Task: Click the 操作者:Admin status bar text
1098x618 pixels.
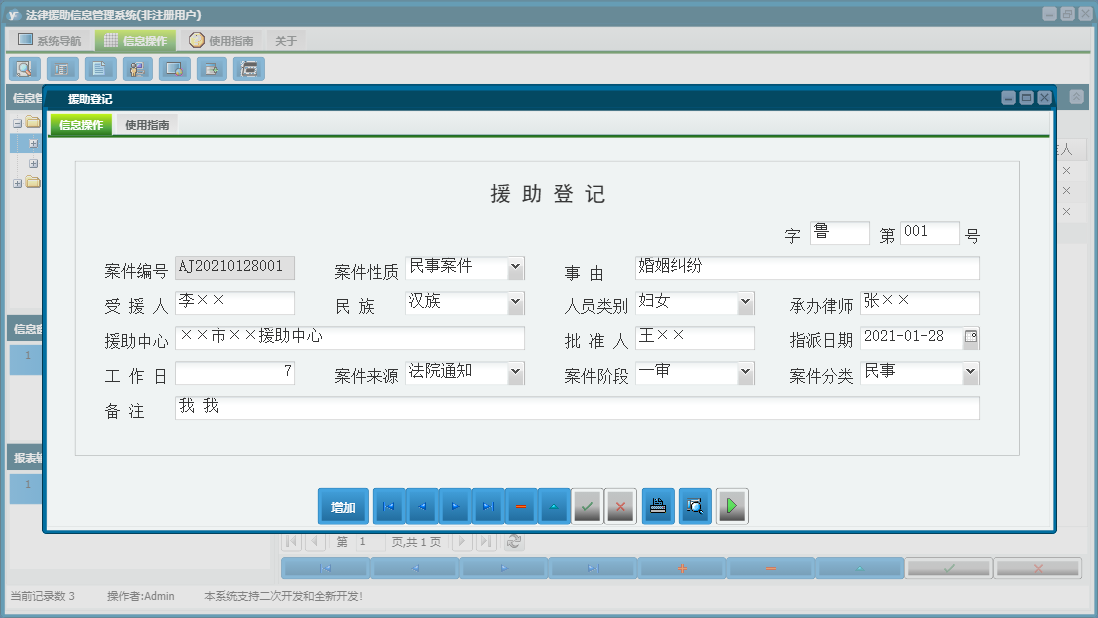Action: [x=141, y=596]
